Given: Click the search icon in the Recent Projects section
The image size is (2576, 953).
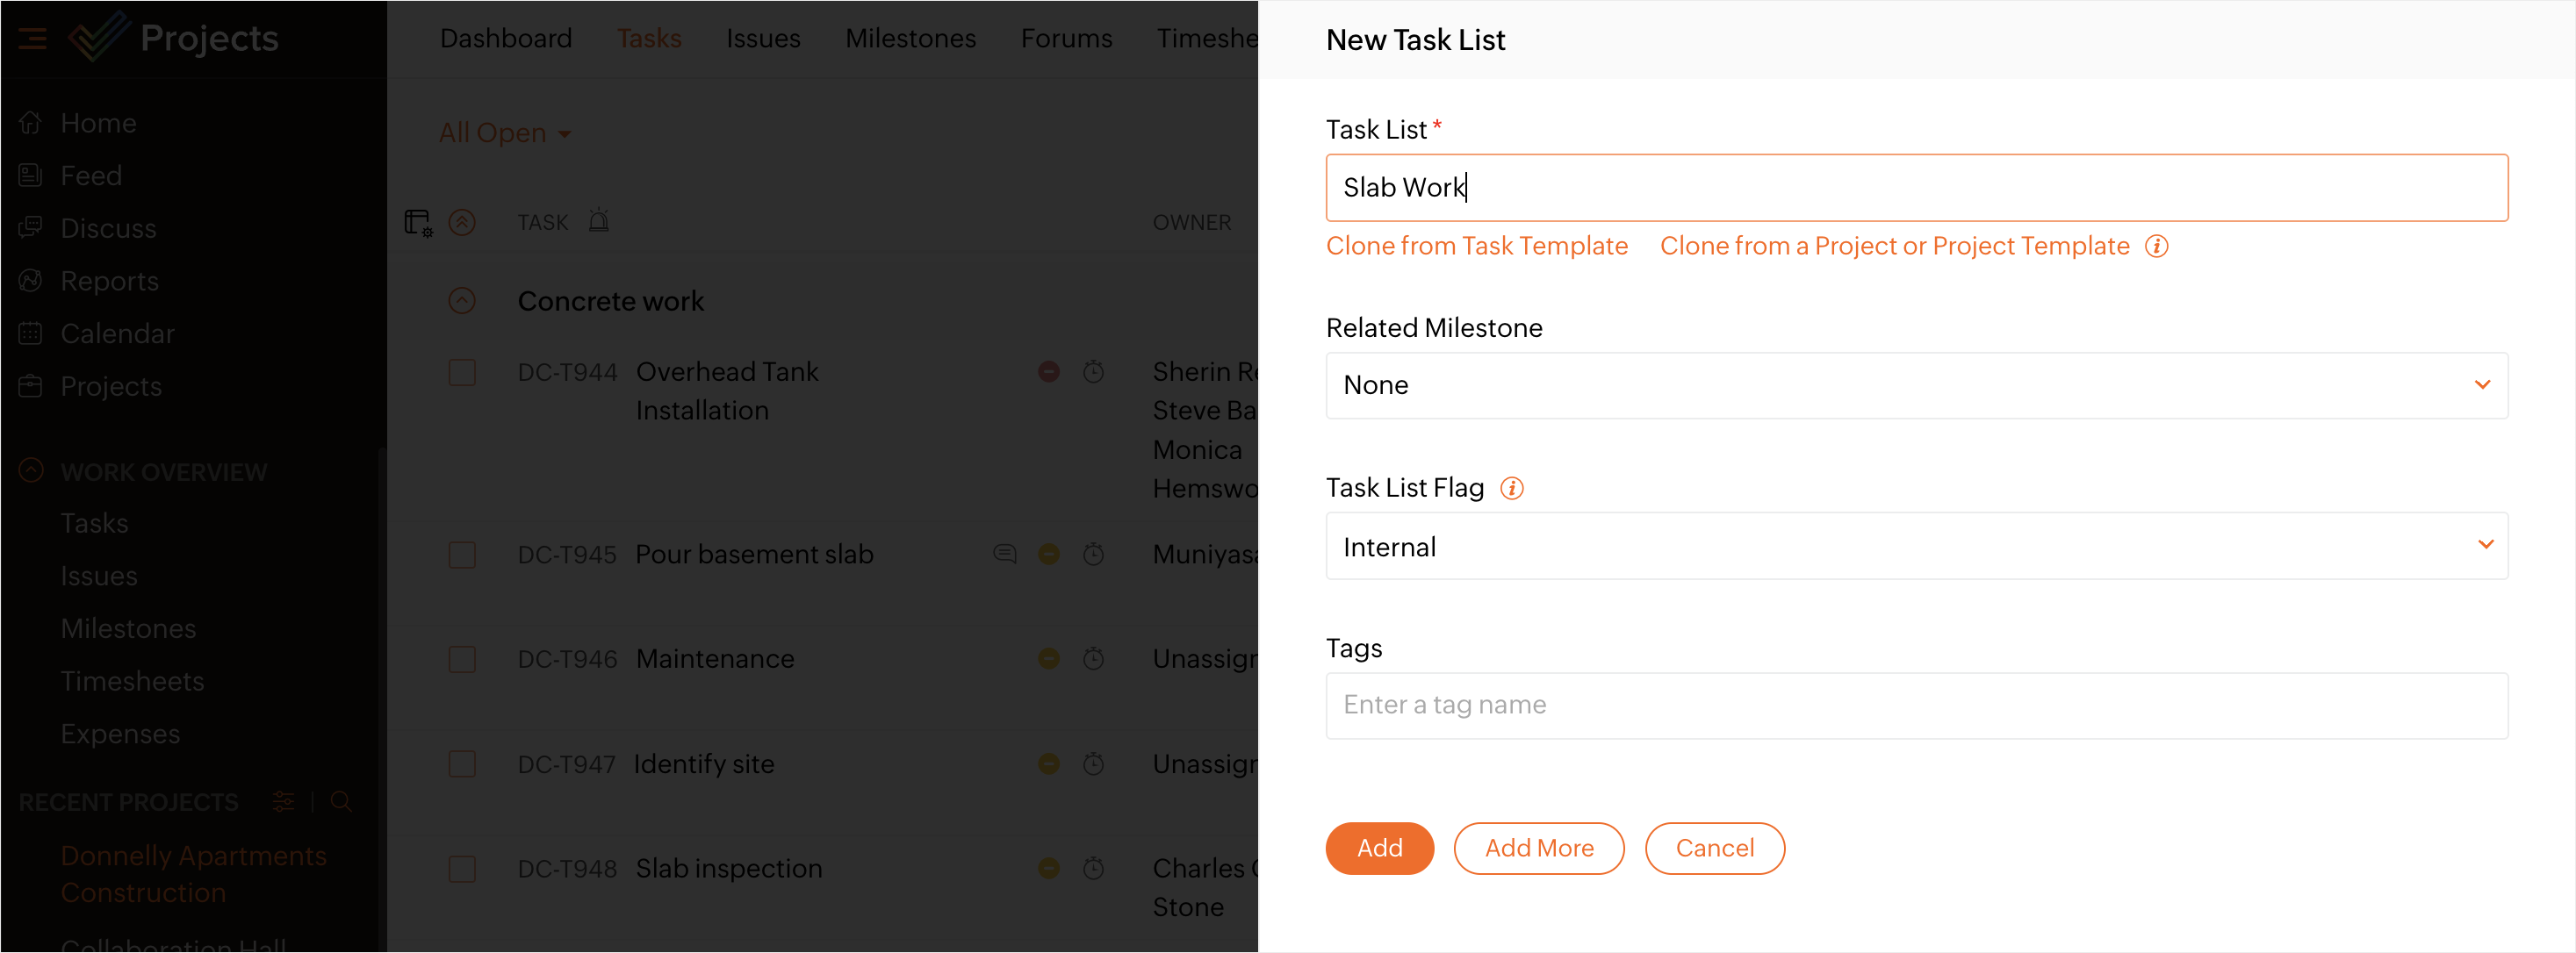Looking at the screenshot, I should pos(340,802).
